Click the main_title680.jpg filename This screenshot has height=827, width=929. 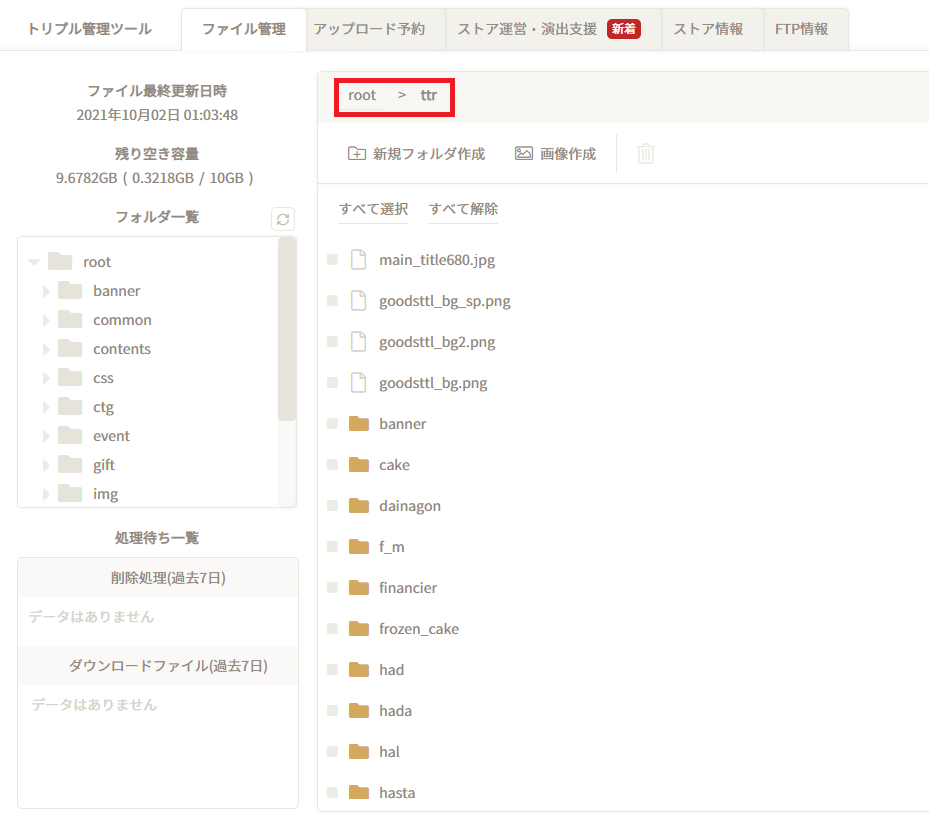pyautogui.click(x=437, y=259)
